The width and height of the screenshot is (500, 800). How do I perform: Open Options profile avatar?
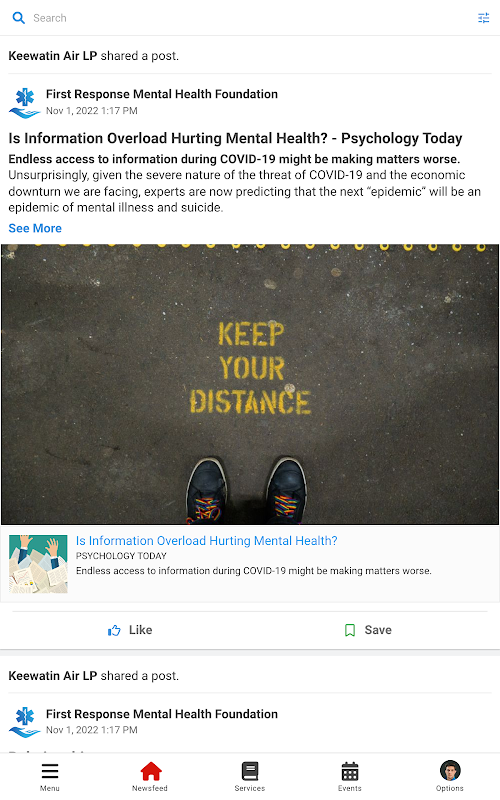(x=450, y=770)
